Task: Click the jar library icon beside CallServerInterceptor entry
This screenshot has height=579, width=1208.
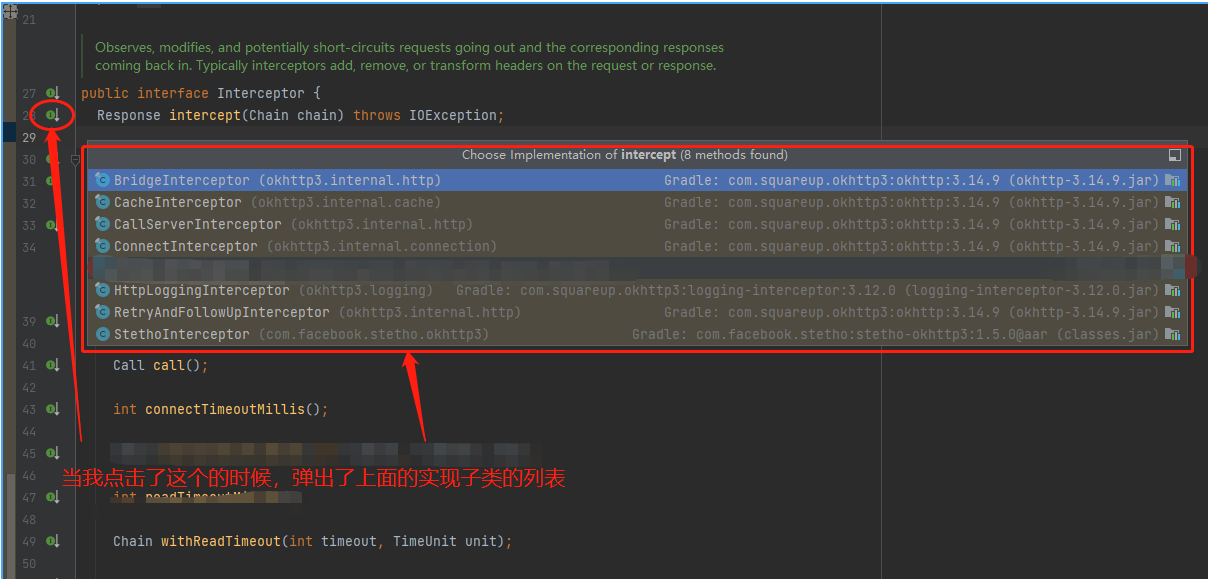Action: click(x=1172, y=224)
